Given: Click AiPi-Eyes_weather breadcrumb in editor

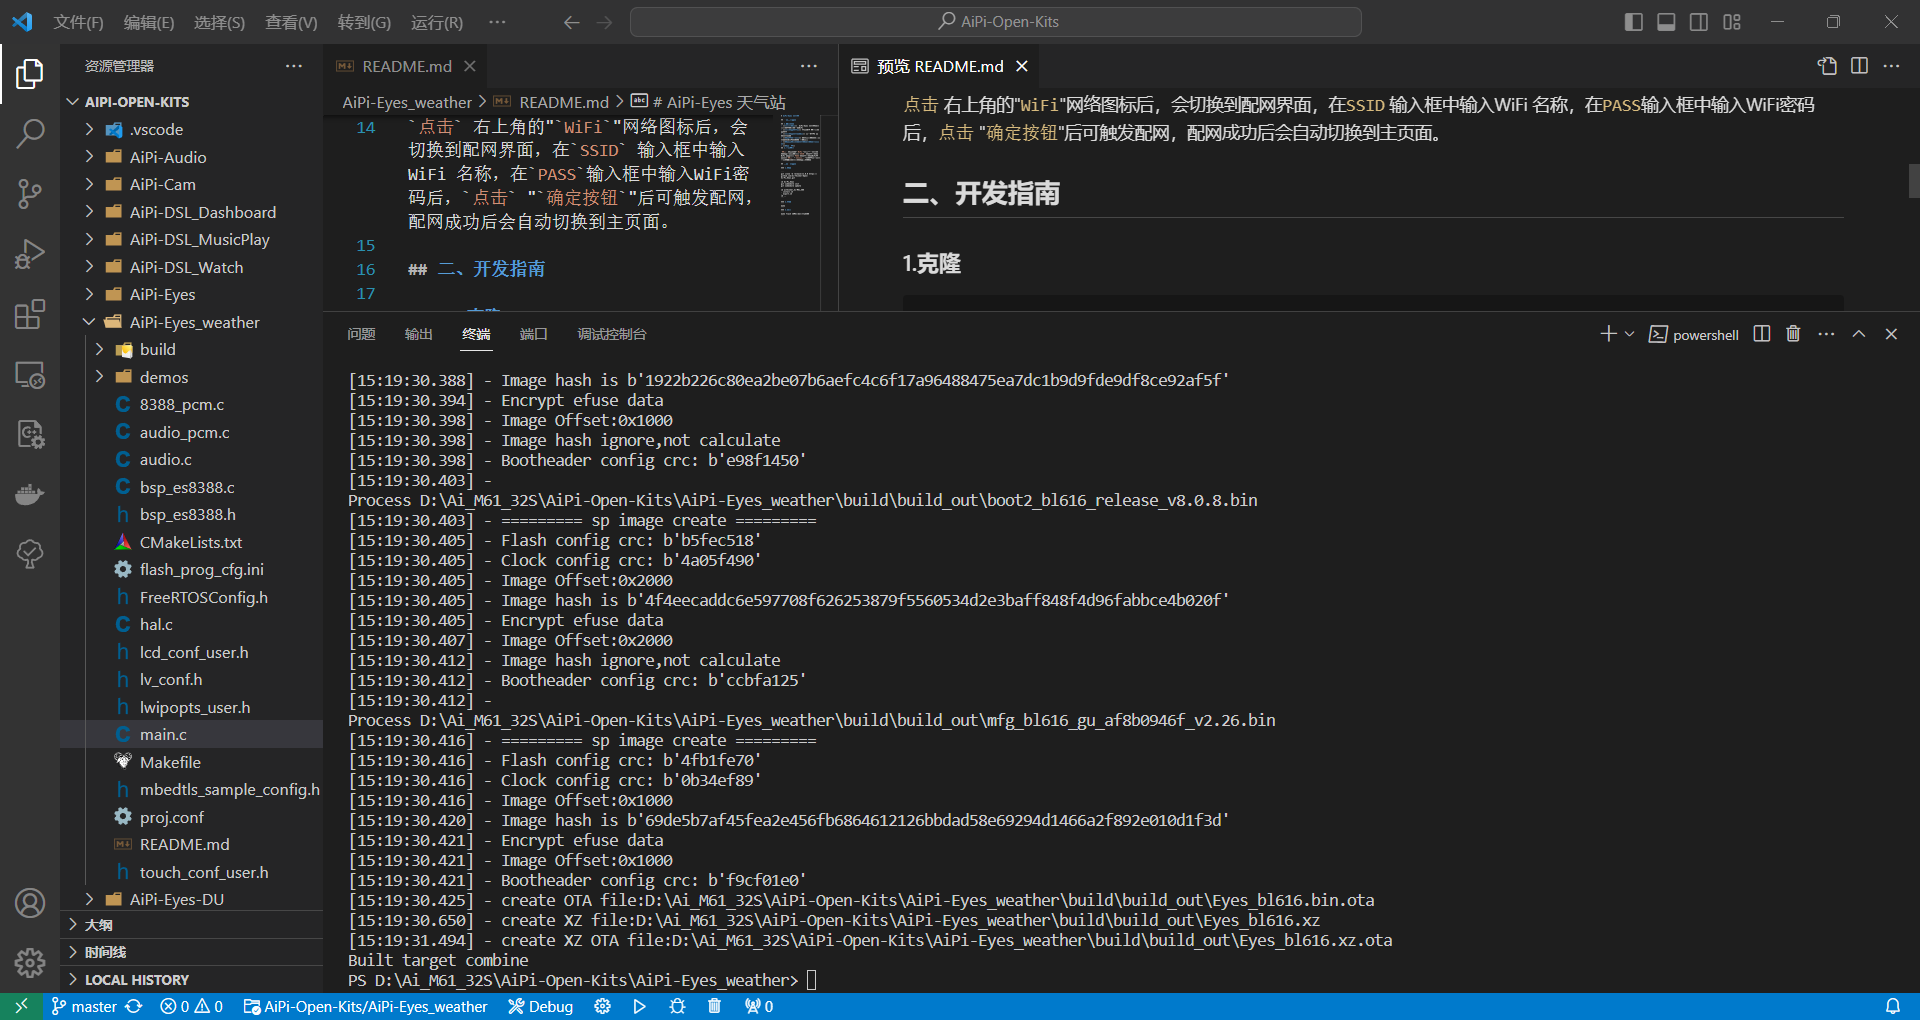Looking at the screenshot, I should 407,102.
